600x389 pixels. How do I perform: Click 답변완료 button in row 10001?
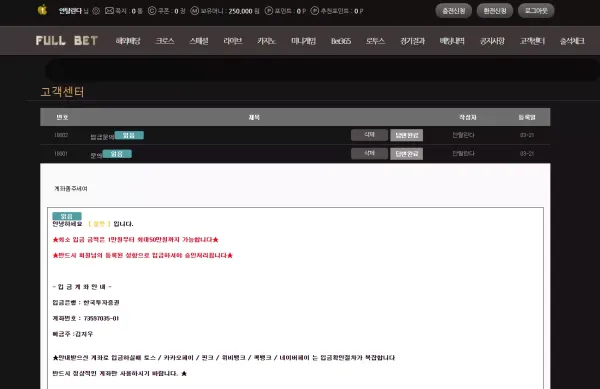click(406, 154)
